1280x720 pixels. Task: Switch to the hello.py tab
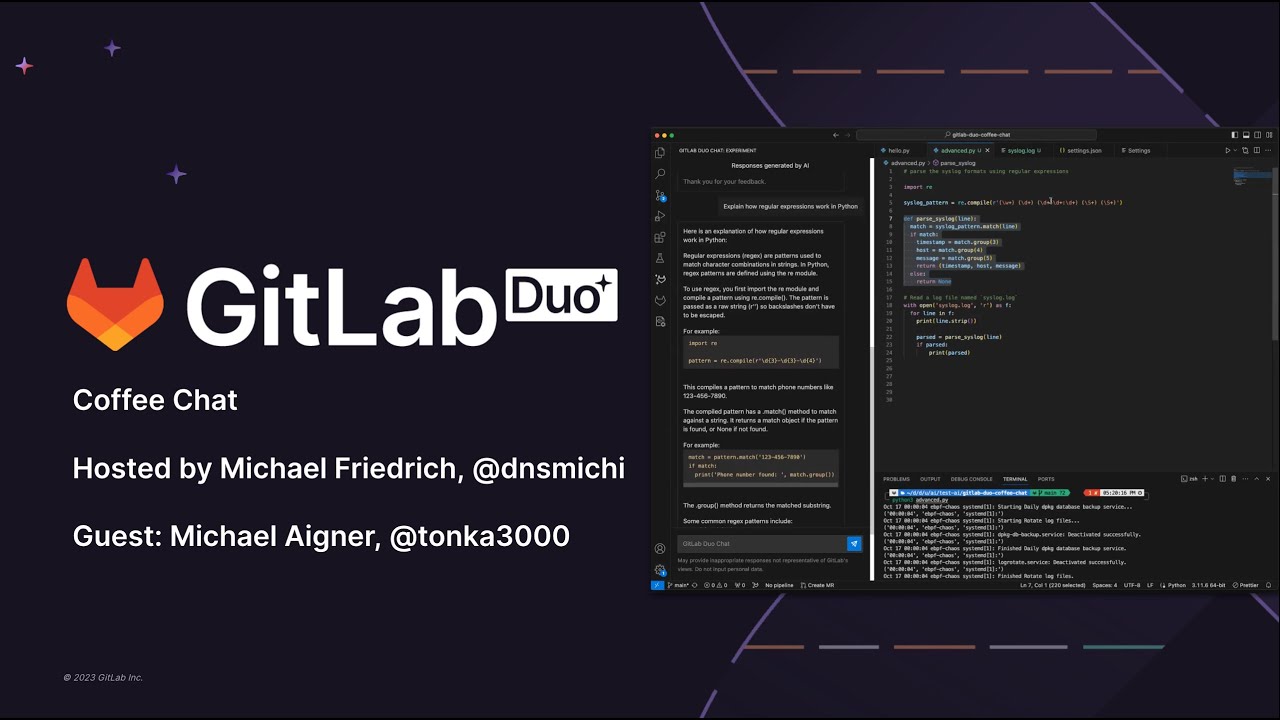897,150
